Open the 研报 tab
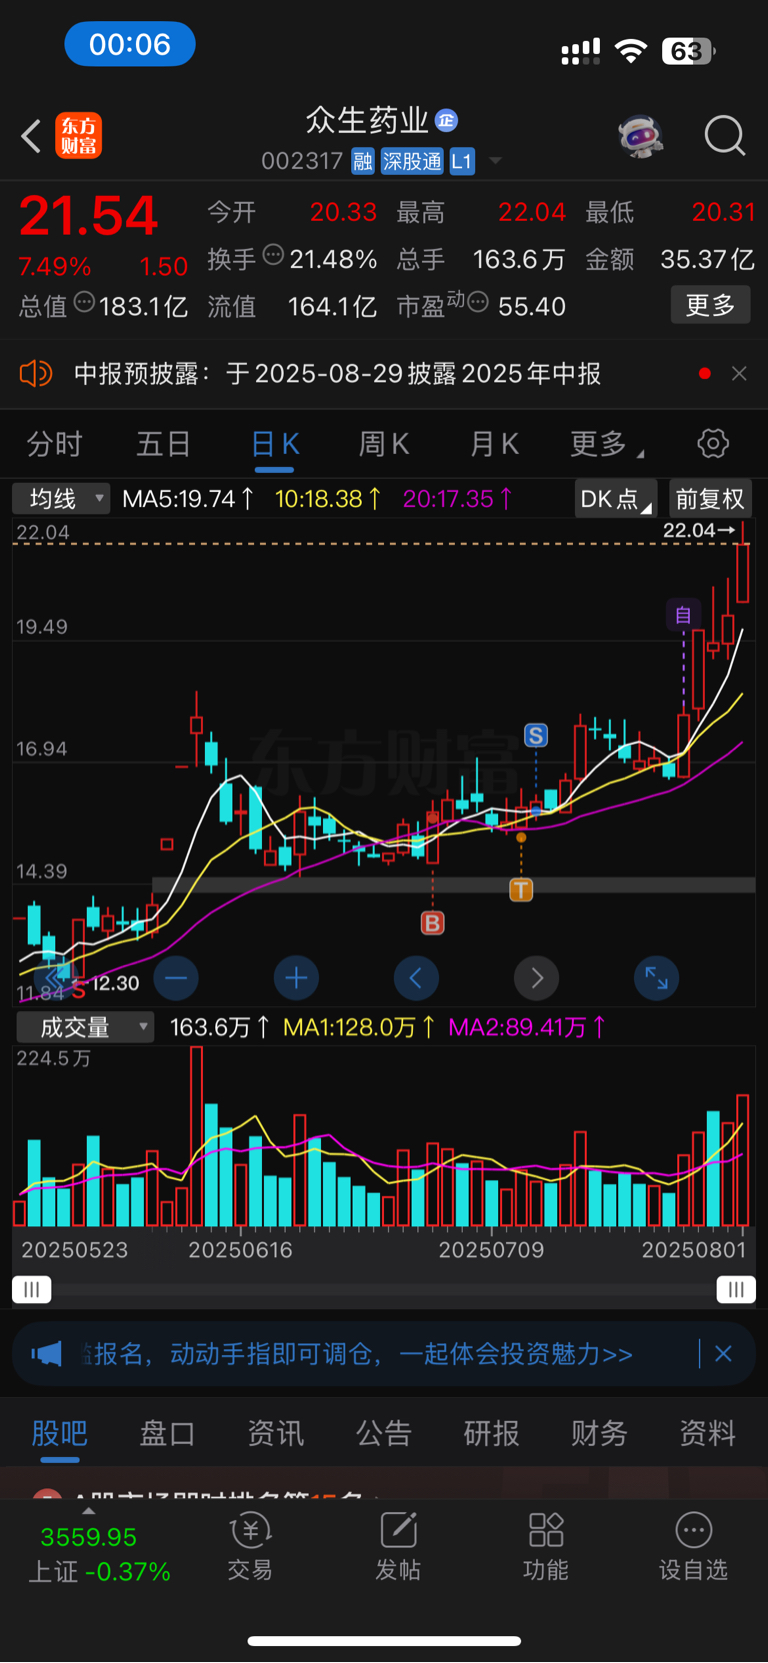Screen dimensions: 768x1663 pos(491,1434)
